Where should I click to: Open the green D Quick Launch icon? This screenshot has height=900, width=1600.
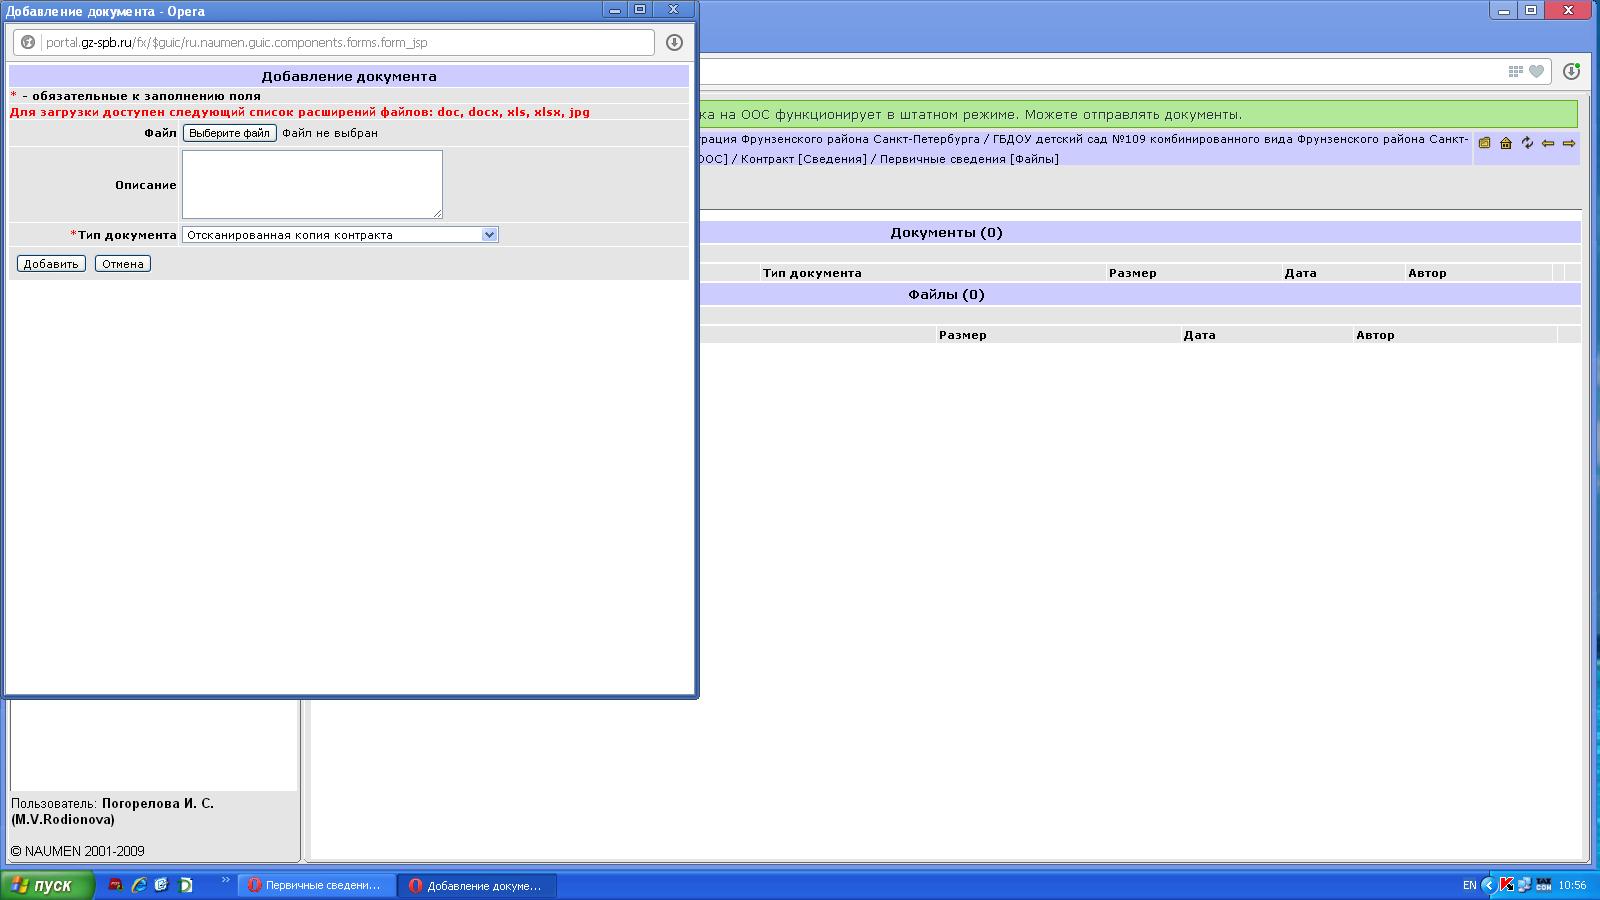(x=185, y=885)
